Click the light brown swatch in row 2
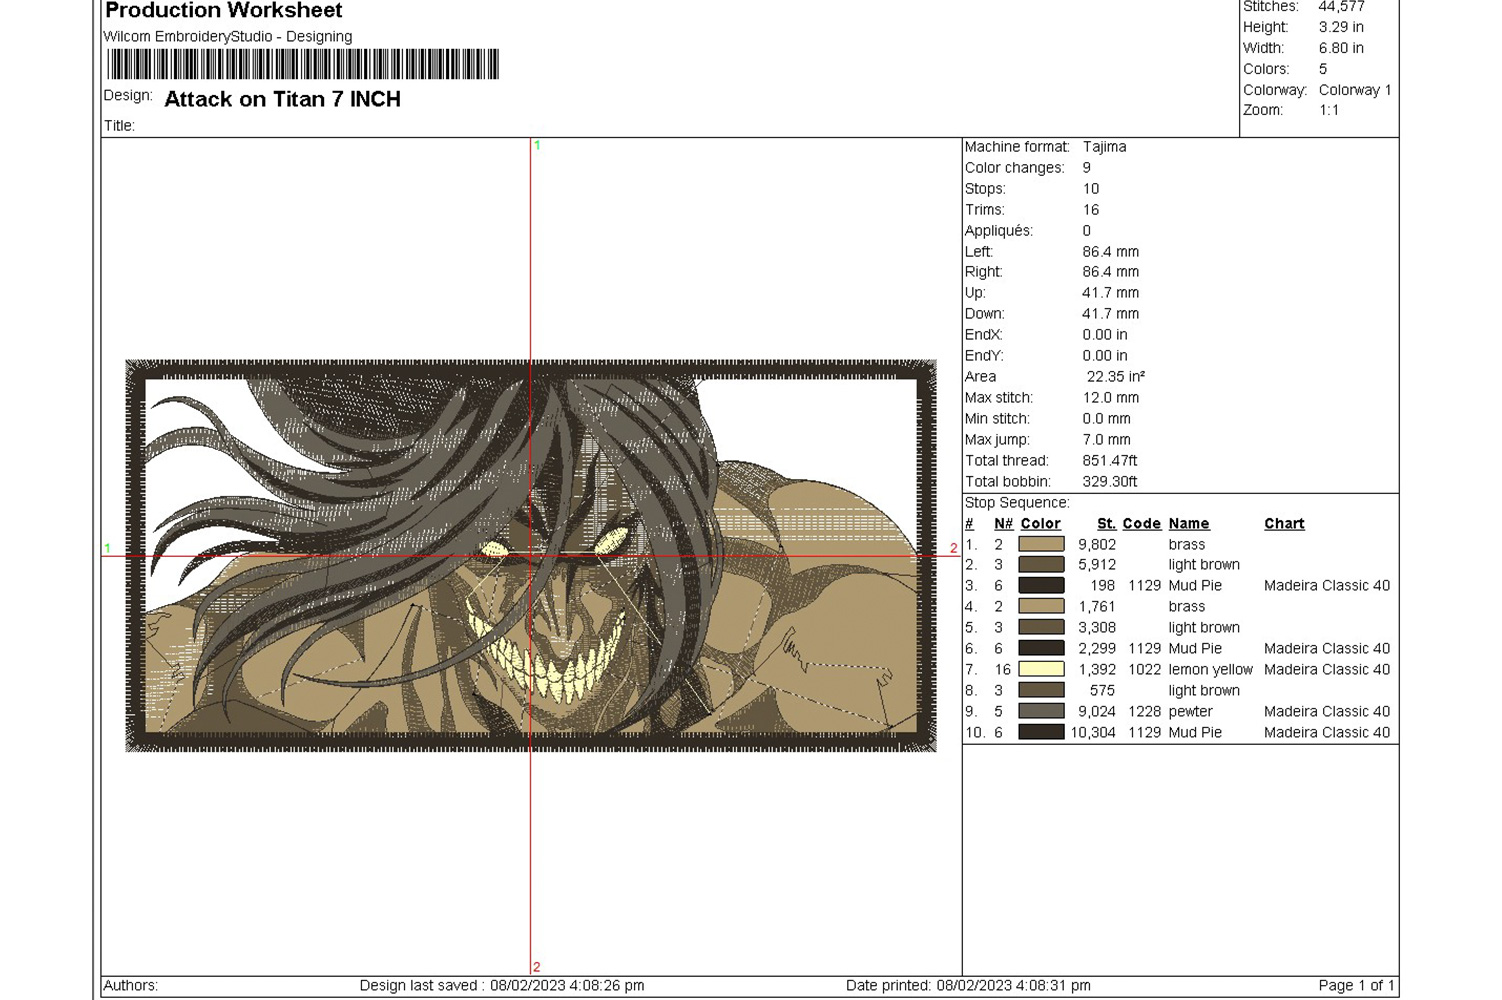 point(1041,565)
